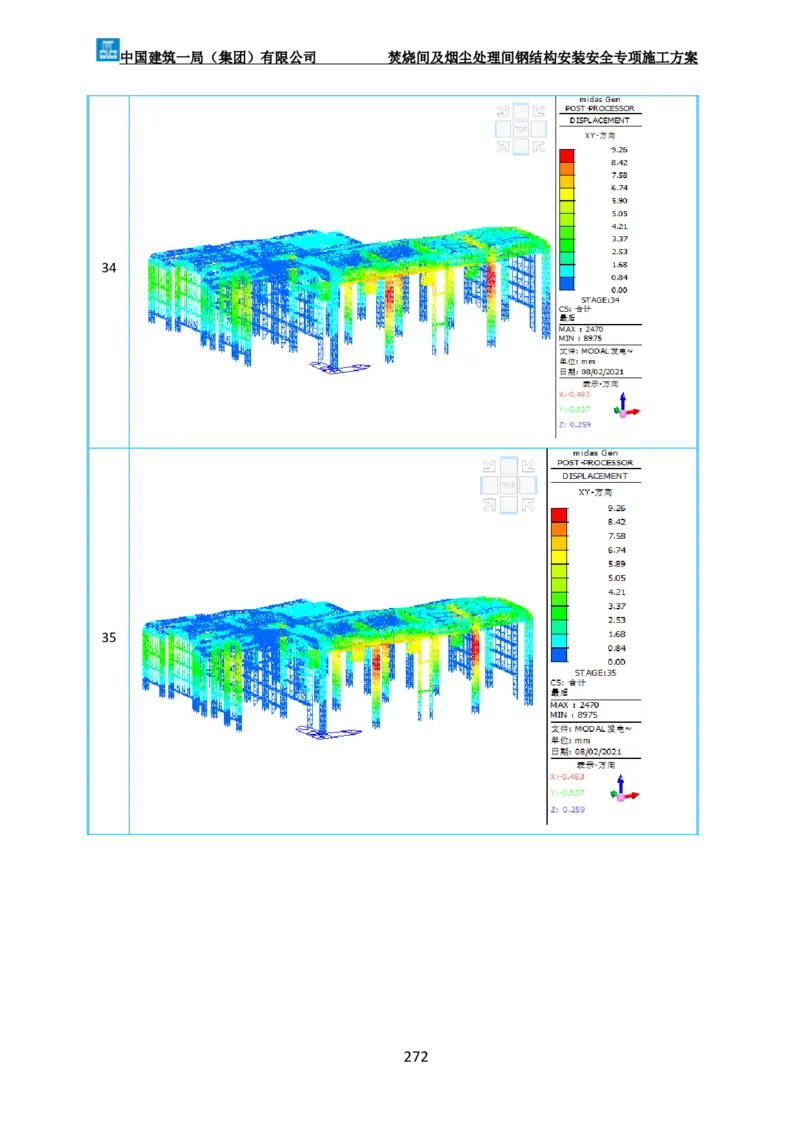Click bottom-left diagonal arrow in upper view cube
The height and width of the screenshot is (1132, 800).
pos(503,147)
